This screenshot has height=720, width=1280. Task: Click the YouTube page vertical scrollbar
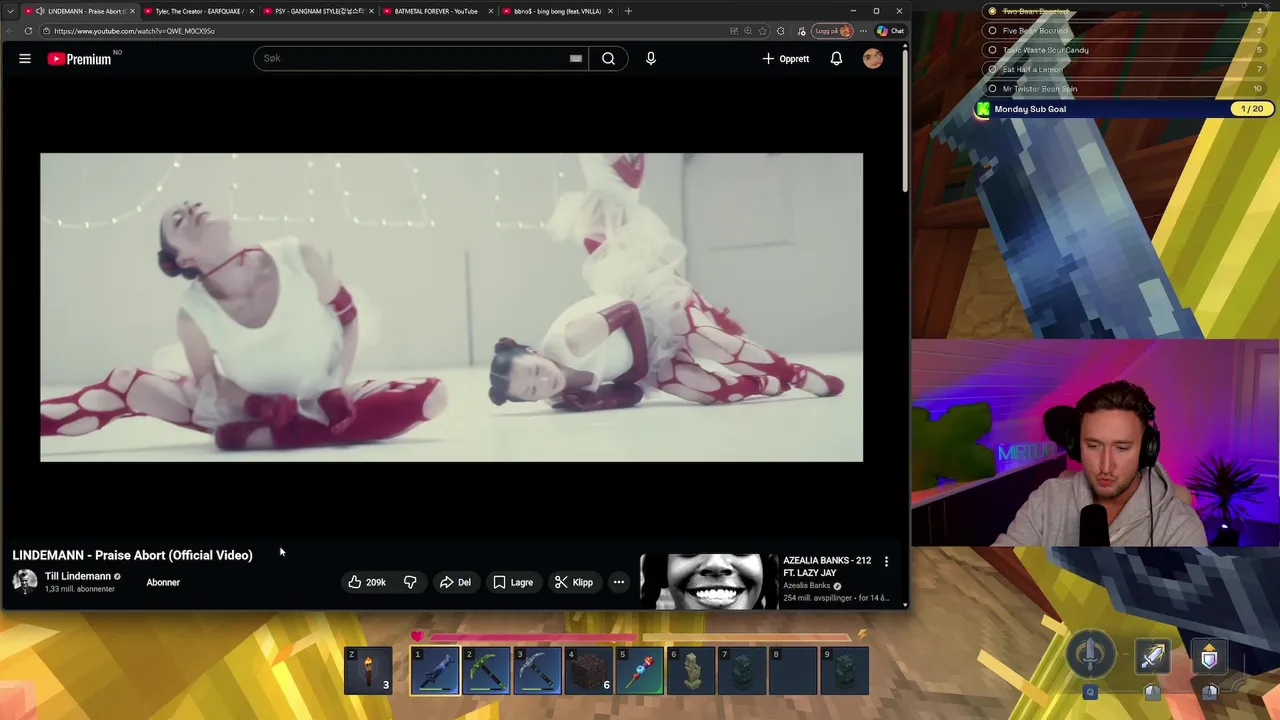(x=905, y=120)
